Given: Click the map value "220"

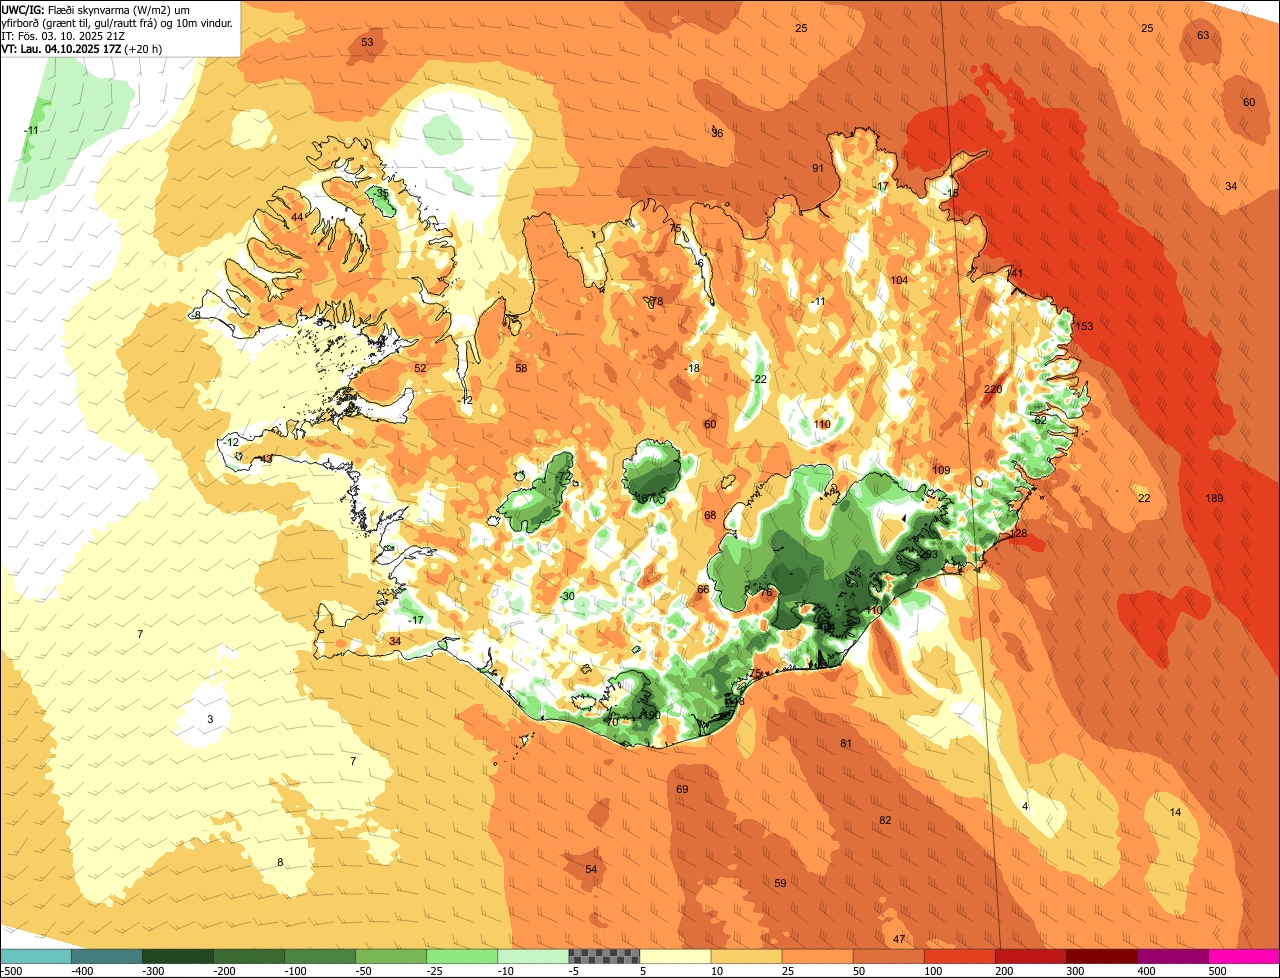Looking at the screenshot, I should point(993,389).
